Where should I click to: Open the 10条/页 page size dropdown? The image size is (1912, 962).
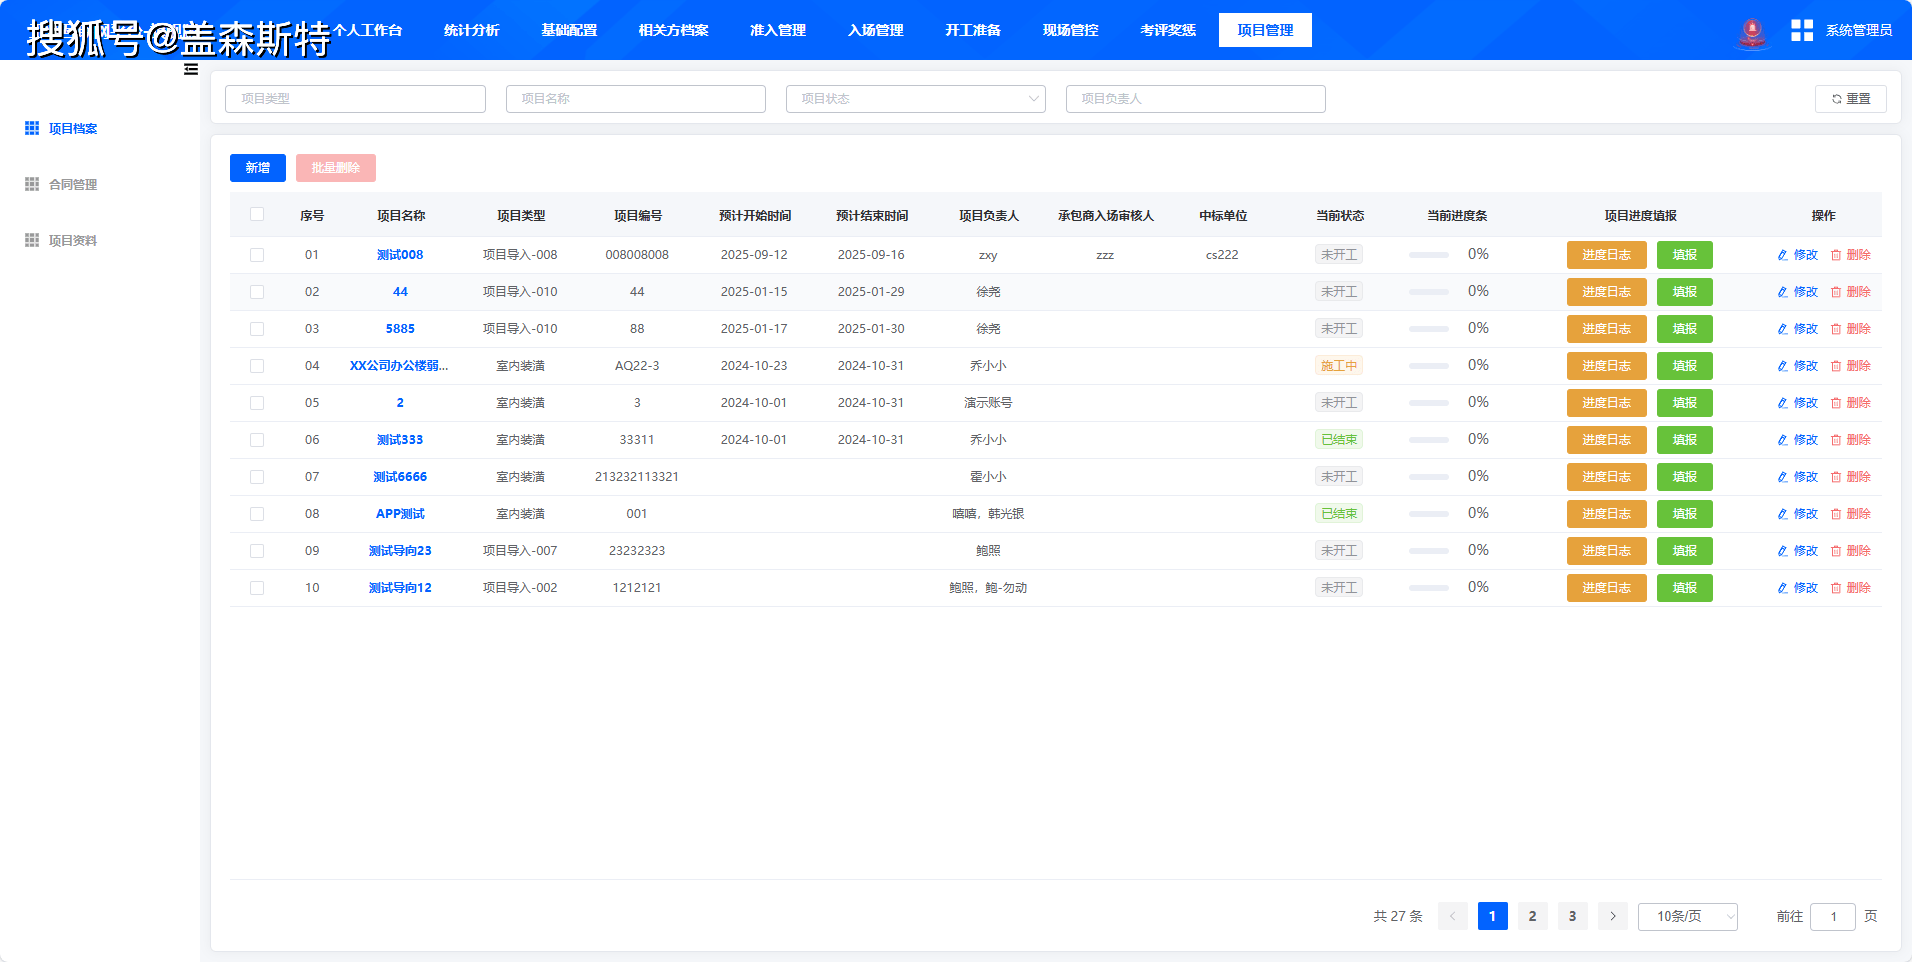click(x=1688, y=916)
